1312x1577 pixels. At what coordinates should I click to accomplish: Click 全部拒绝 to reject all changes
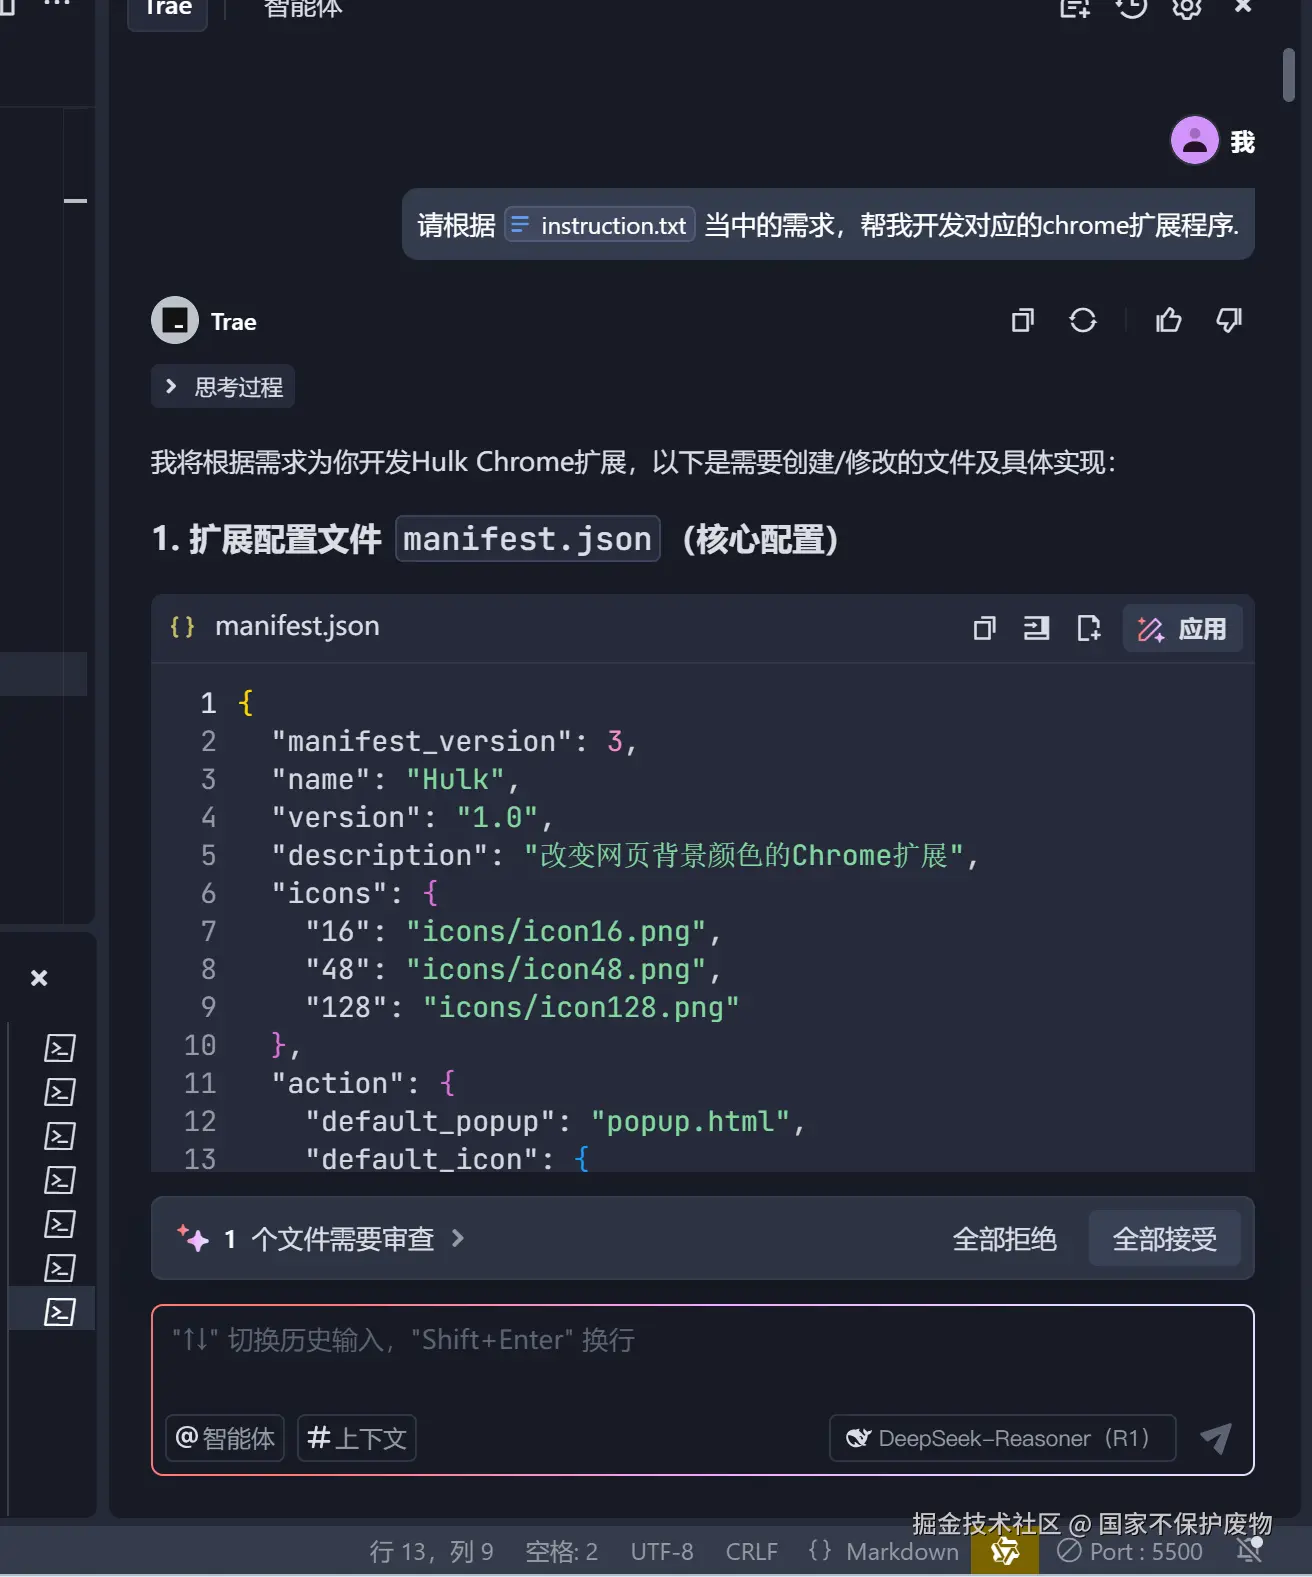tap(1005, 1239)
